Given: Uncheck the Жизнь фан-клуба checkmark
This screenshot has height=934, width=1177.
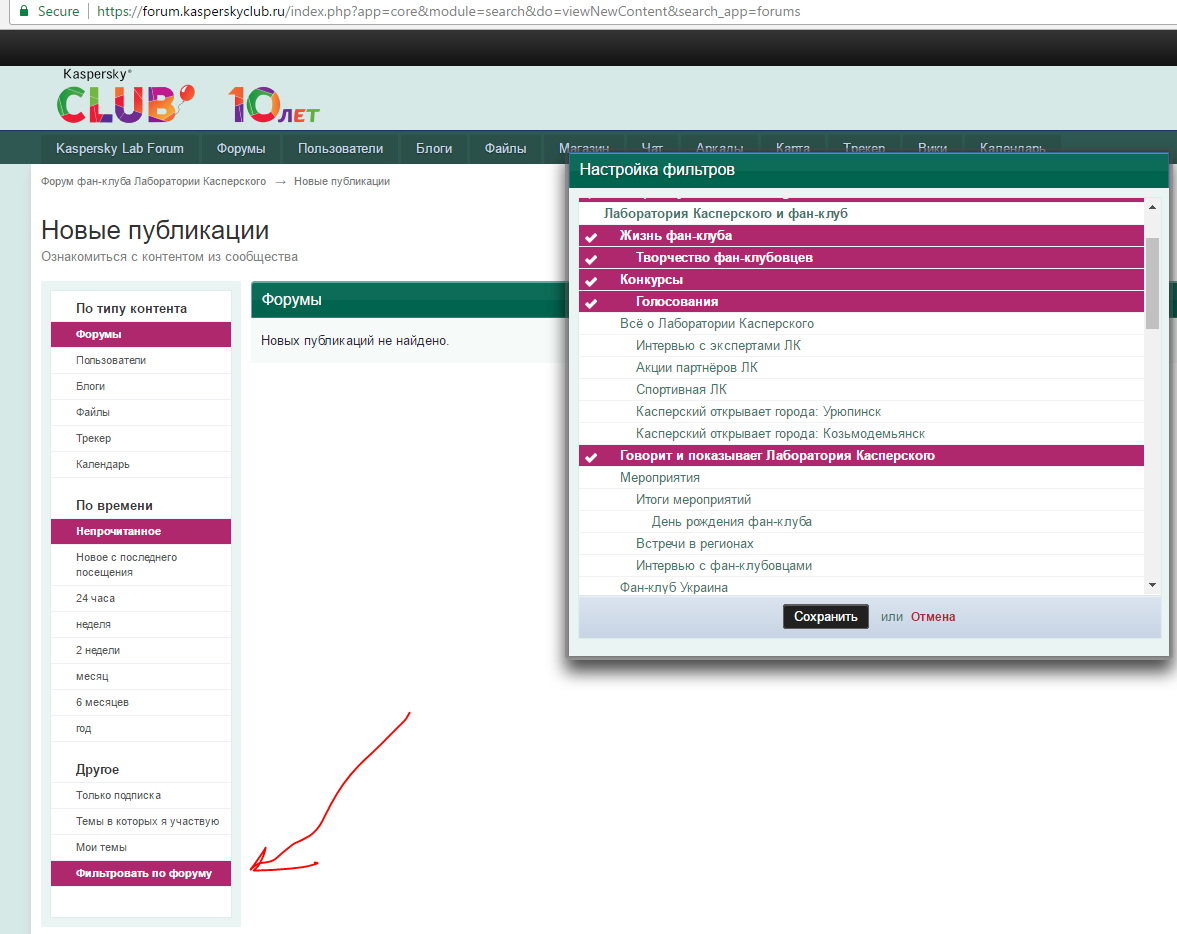Looking at the screenshot, I should point(592,237).
